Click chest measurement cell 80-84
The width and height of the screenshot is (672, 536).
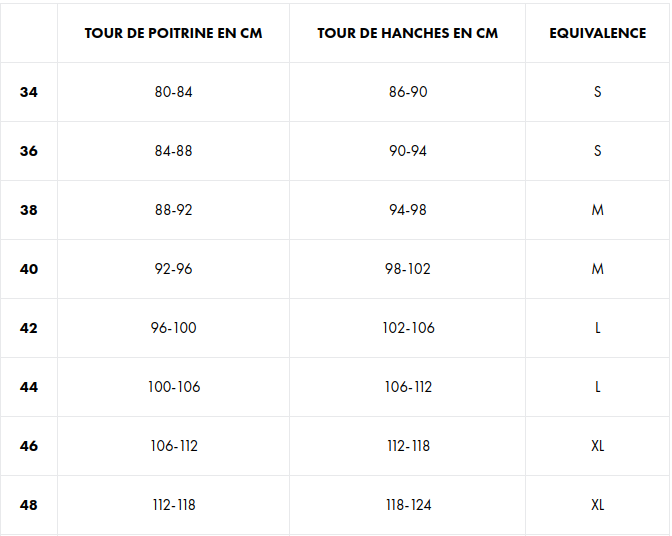click(x=173, y=92)
